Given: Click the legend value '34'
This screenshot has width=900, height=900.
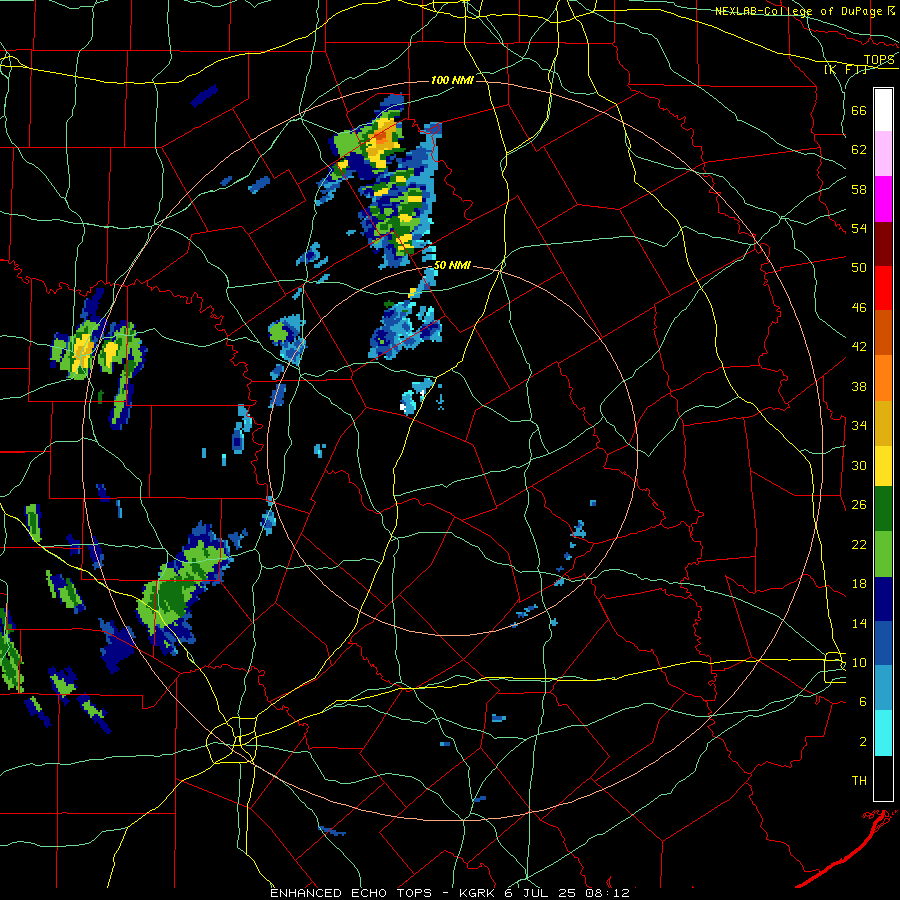Looking at the screenshot, I should (859, 426).
